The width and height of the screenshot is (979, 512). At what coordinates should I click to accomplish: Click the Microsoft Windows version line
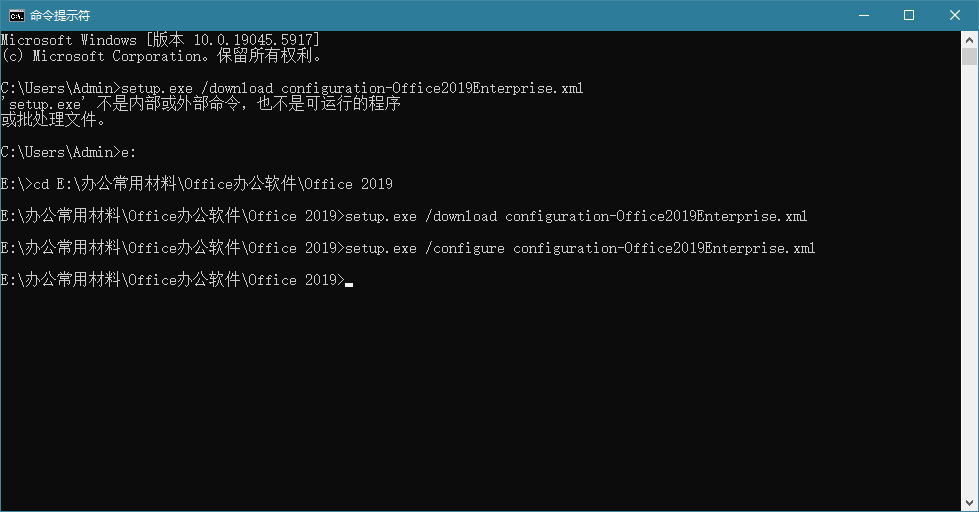160,40
